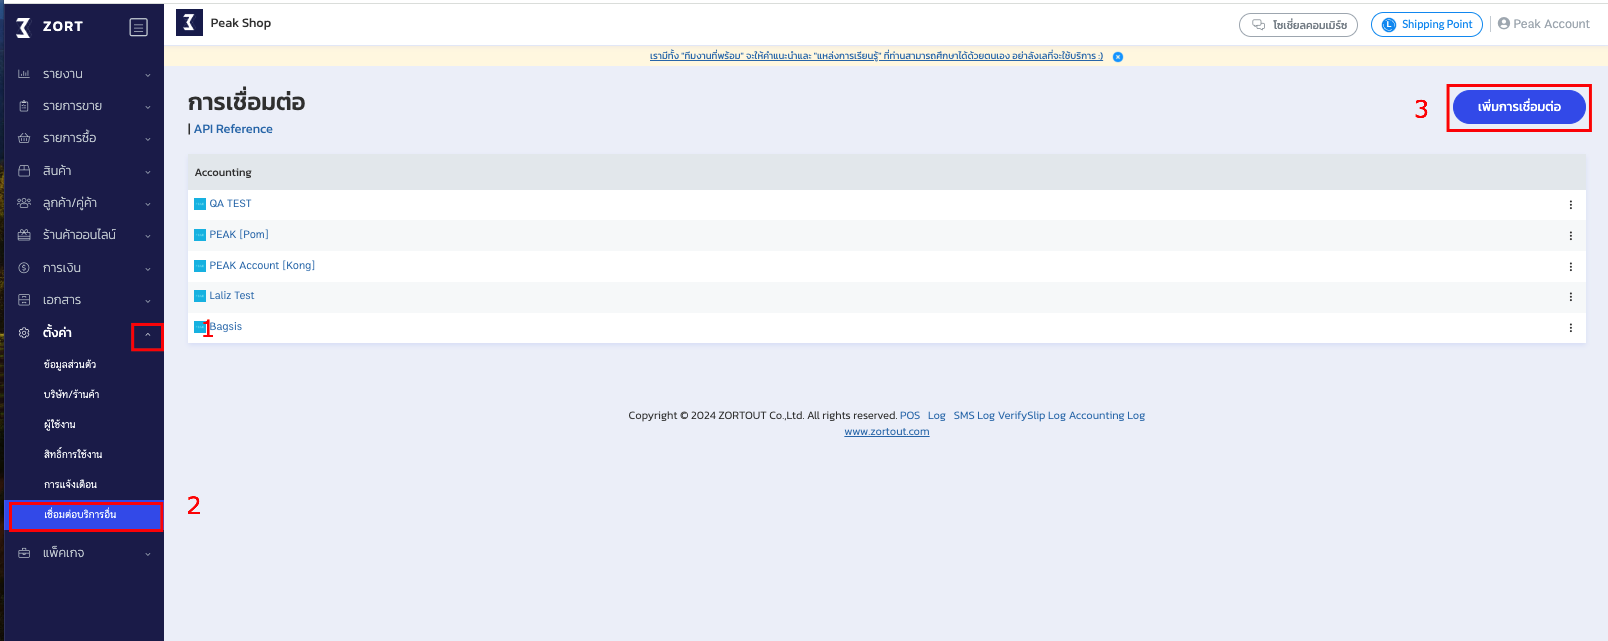The image size is (1608, 641).
Task: Open บริษัท/ร้านค้า in the settings submenu
Action: point(71,395)
